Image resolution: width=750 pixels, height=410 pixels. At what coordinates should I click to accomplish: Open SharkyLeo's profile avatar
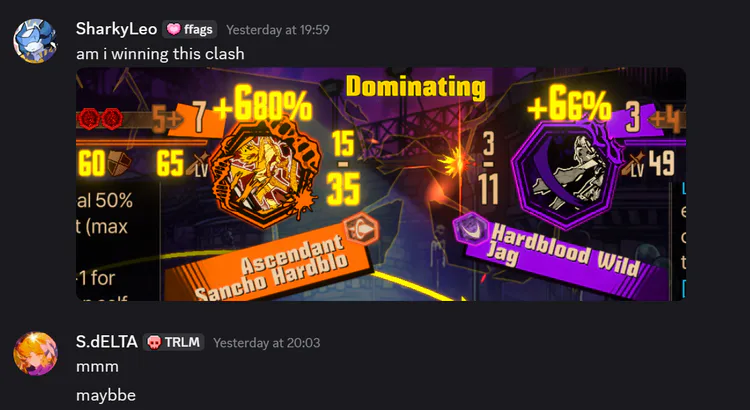click(x=35, y=41)
